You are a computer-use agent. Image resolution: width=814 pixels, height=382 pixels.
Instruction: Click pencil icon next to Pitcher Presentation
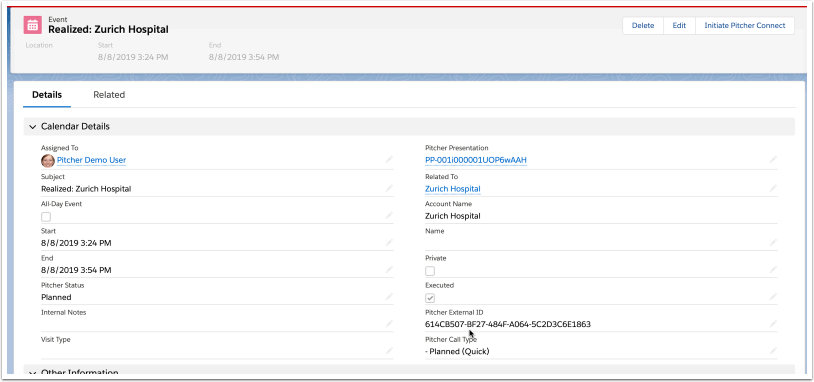click(x=773, y=160)
